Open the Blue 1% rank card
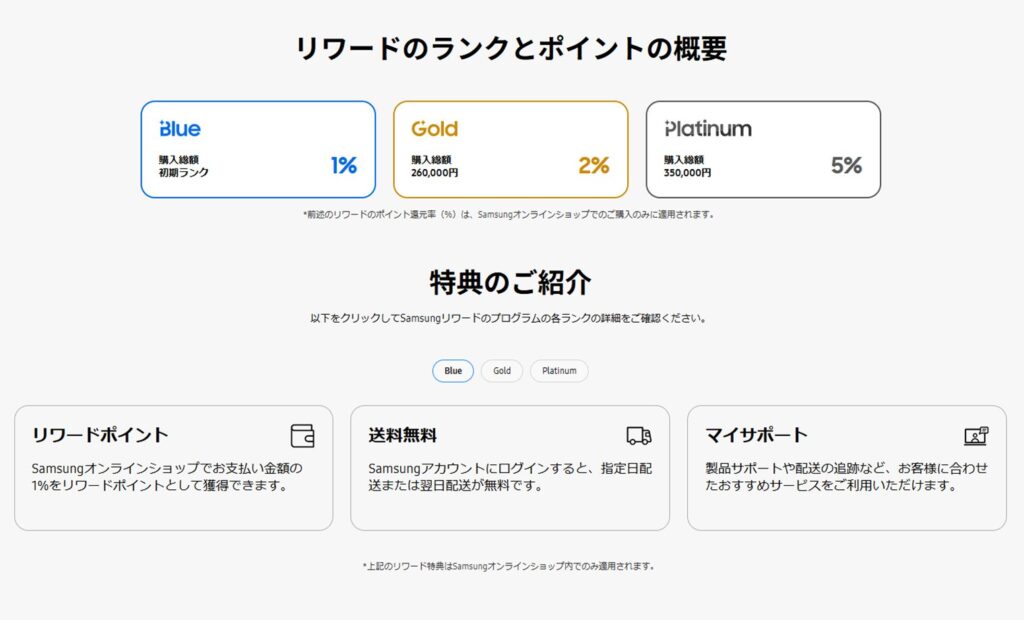The image size is (1024, 620). [x=258, y=150]
